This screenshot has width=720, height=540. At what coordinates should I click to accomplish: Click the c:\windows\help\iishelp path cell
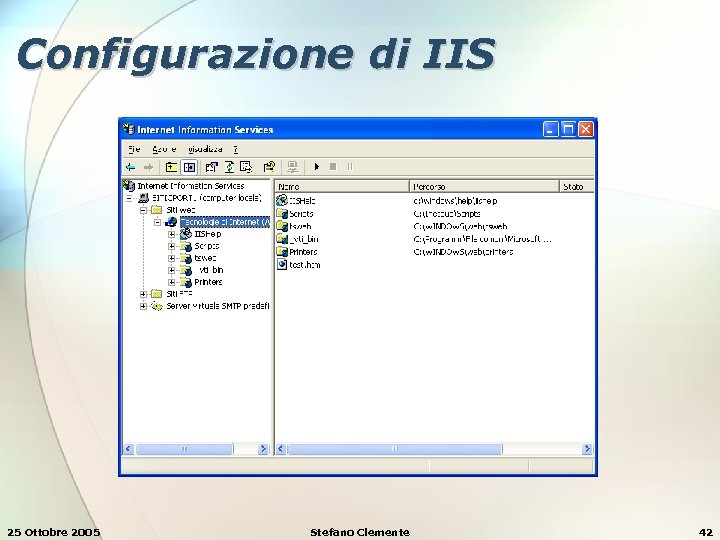(456, 201)
